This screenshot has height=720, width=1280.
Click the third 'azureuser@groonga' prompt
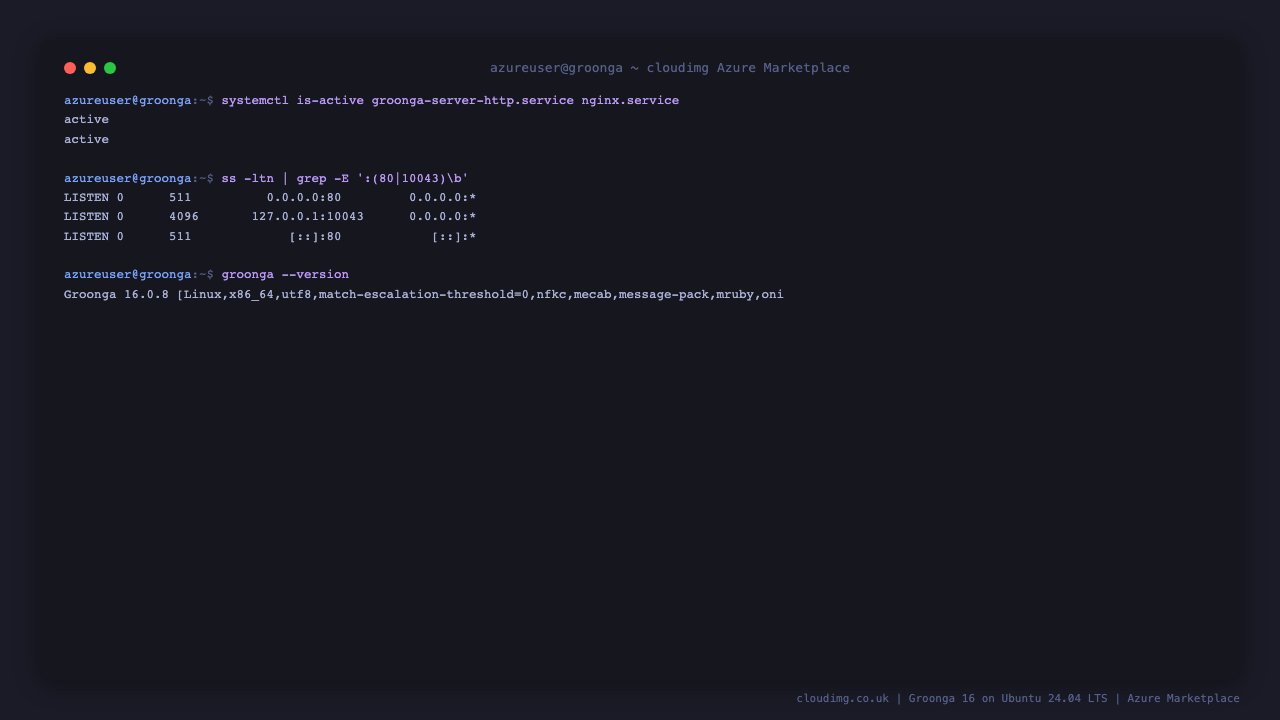128,275
